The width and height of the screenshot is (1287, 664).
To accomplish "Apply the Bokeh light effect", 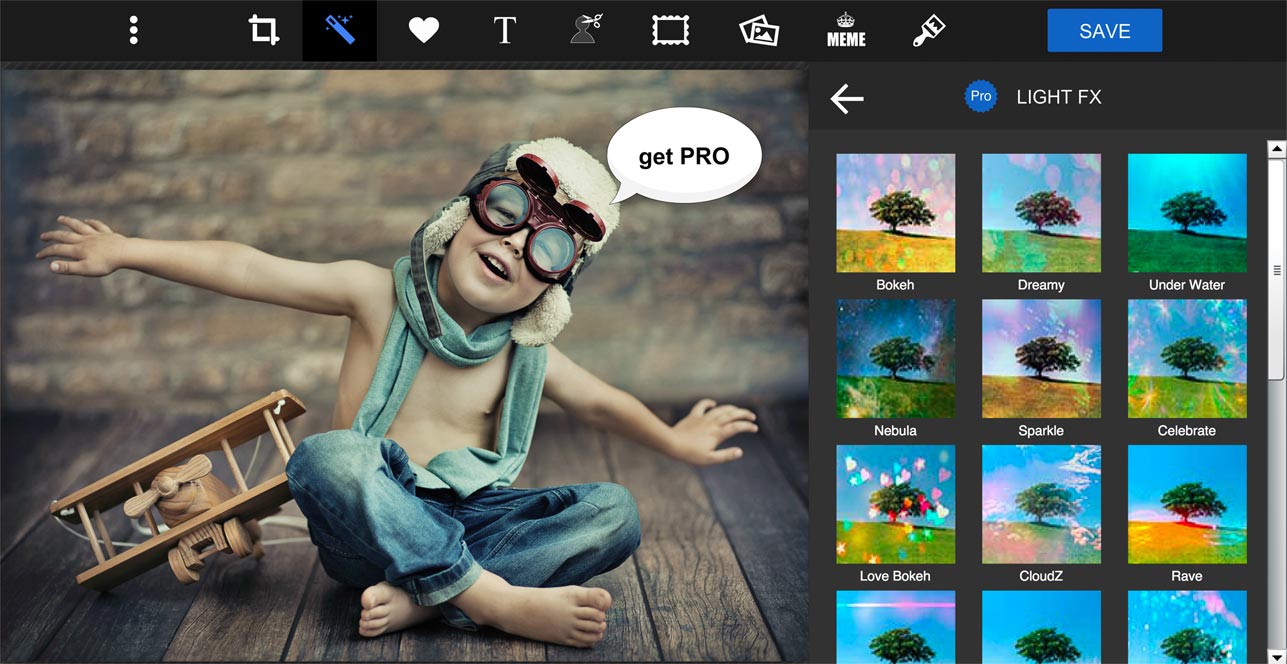I will click(x=895, y=213).
